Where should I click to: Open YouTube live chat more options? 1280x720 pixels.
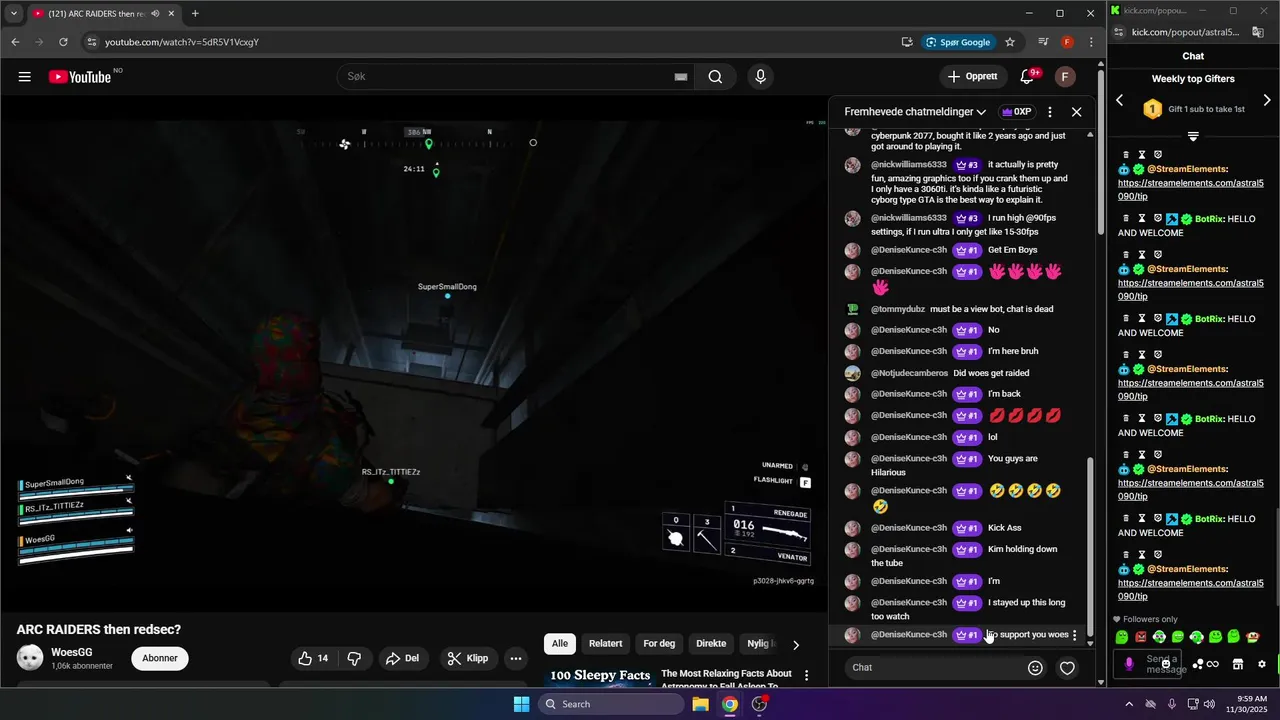1050,112
